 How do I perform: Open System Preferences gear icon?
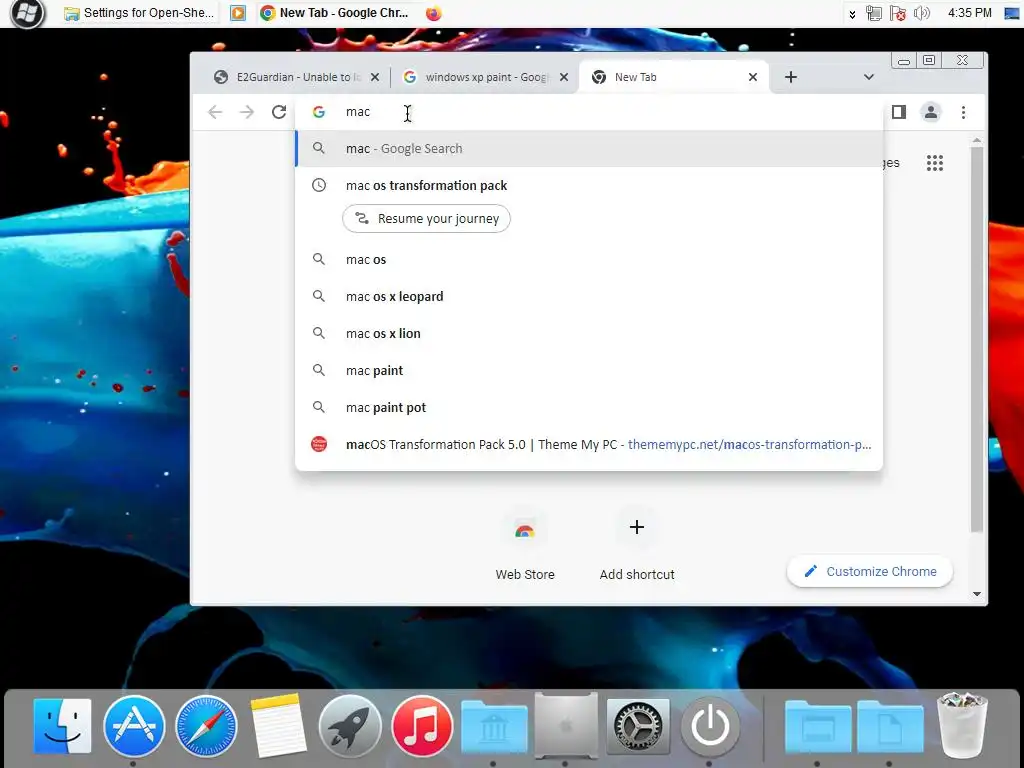[638, 726]
